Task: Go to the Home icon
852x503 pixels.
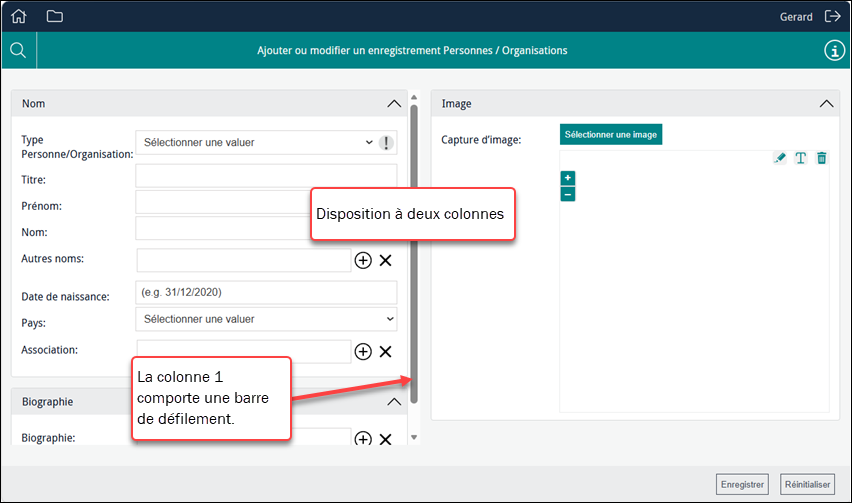Action: 18,16
